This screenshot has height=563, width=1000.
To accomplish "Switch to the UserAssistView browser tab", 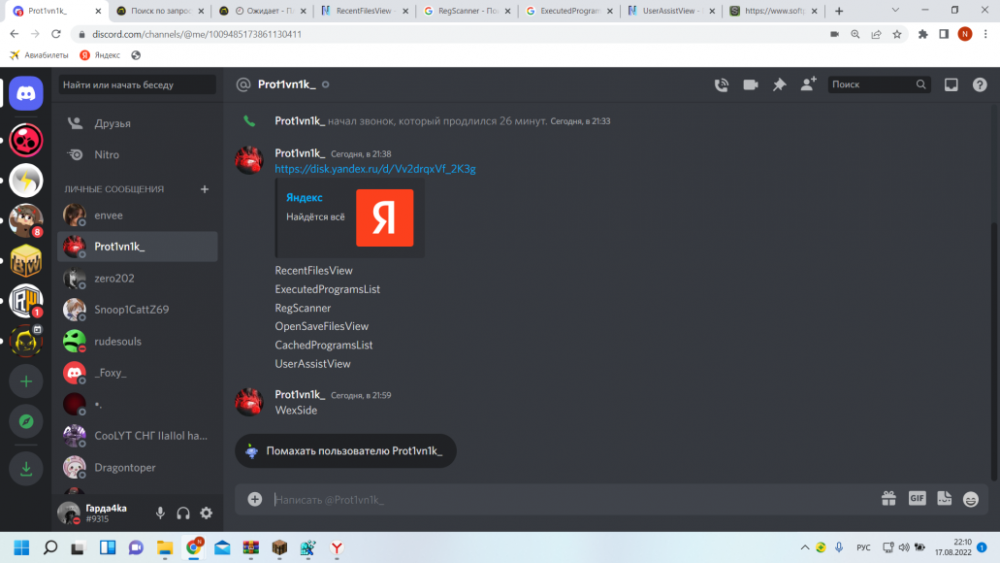I will tap(672, 11).
